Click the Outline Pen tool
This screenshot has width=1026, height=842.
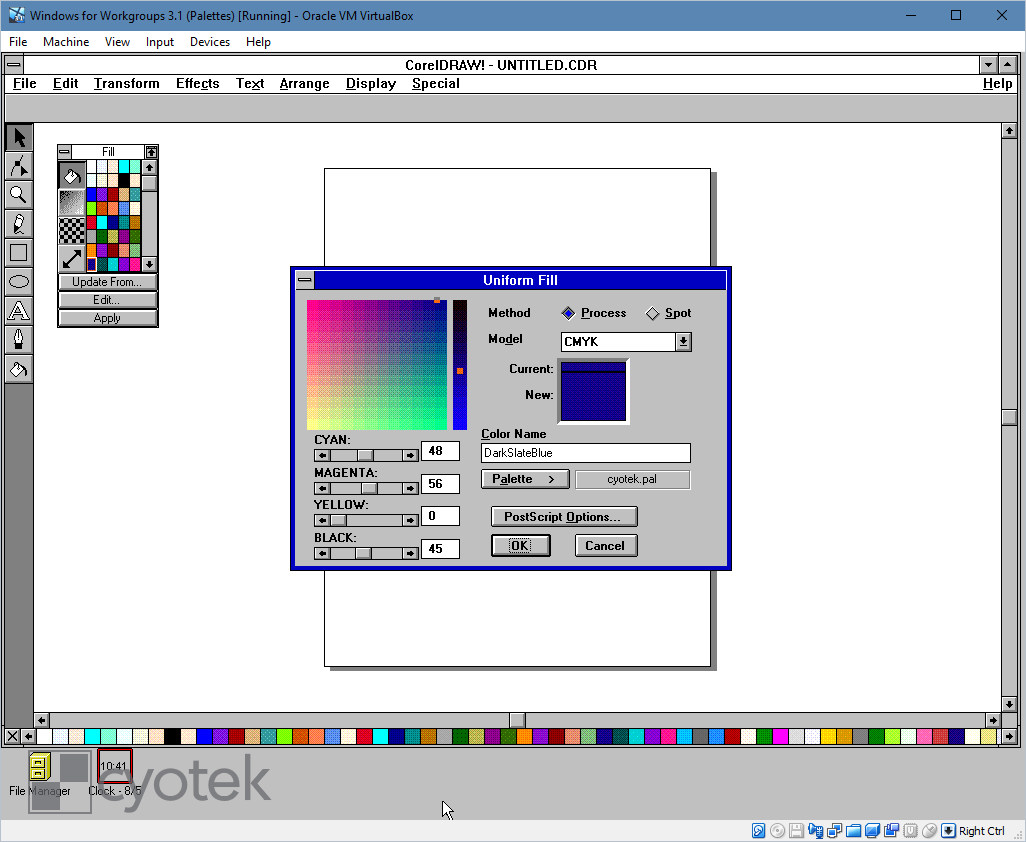pos(19,339)
